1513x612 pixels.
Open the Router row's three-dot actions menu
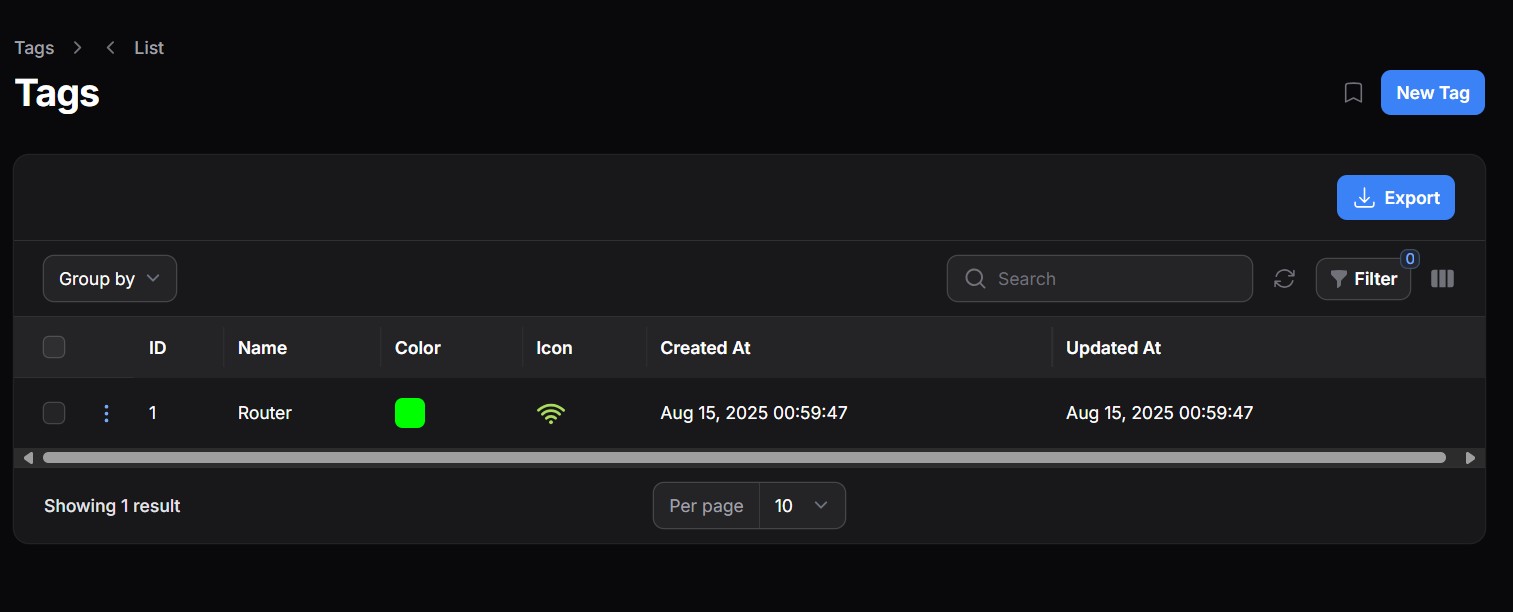[107, 413]
